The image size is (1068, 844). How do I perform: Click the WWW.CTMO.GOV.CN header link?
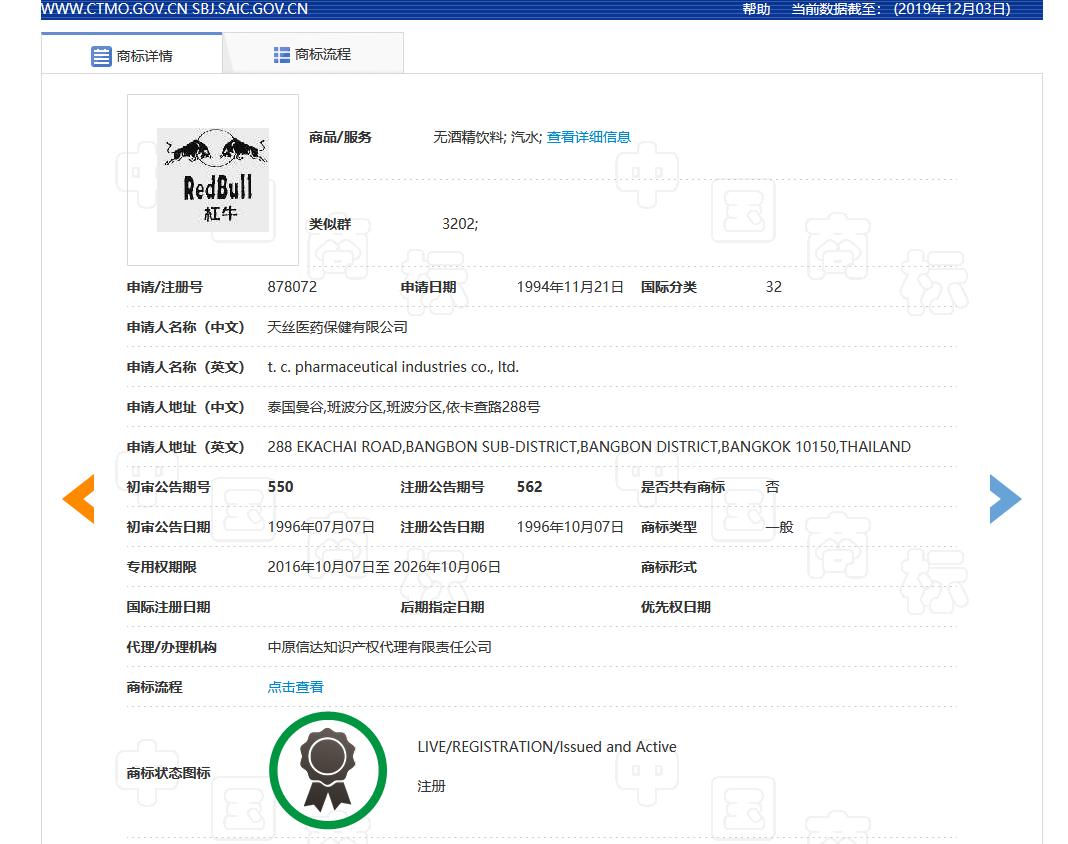(114, 9)
